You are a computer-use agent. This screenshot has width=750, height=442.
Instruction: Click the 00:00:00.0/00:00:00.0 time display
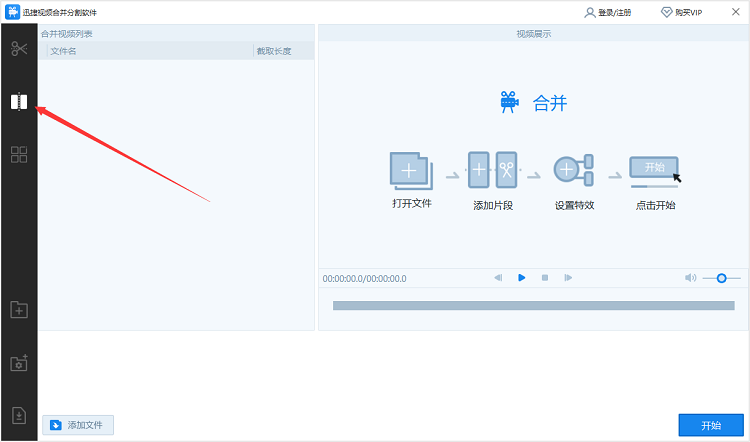pos(364,278)
